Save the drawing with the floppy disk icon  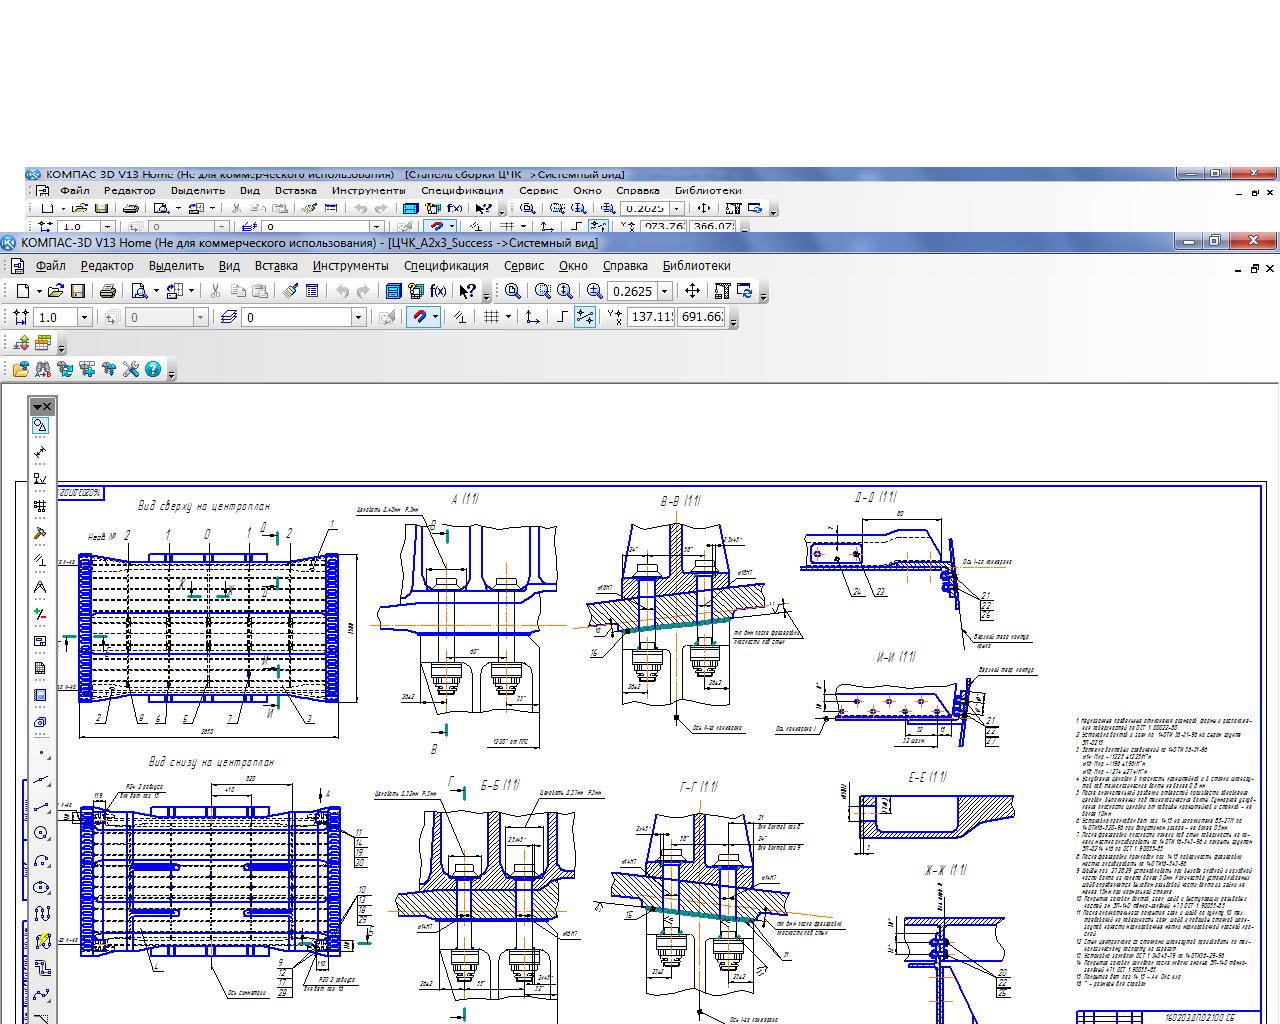[x=77, y=291]
